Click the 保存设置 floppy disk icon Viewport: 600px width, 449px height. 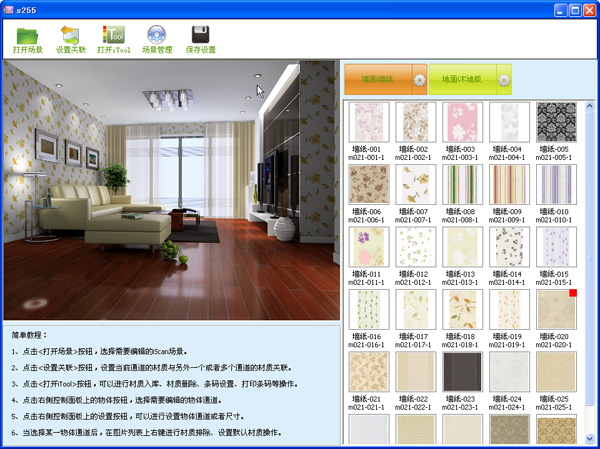pos(201,35)
